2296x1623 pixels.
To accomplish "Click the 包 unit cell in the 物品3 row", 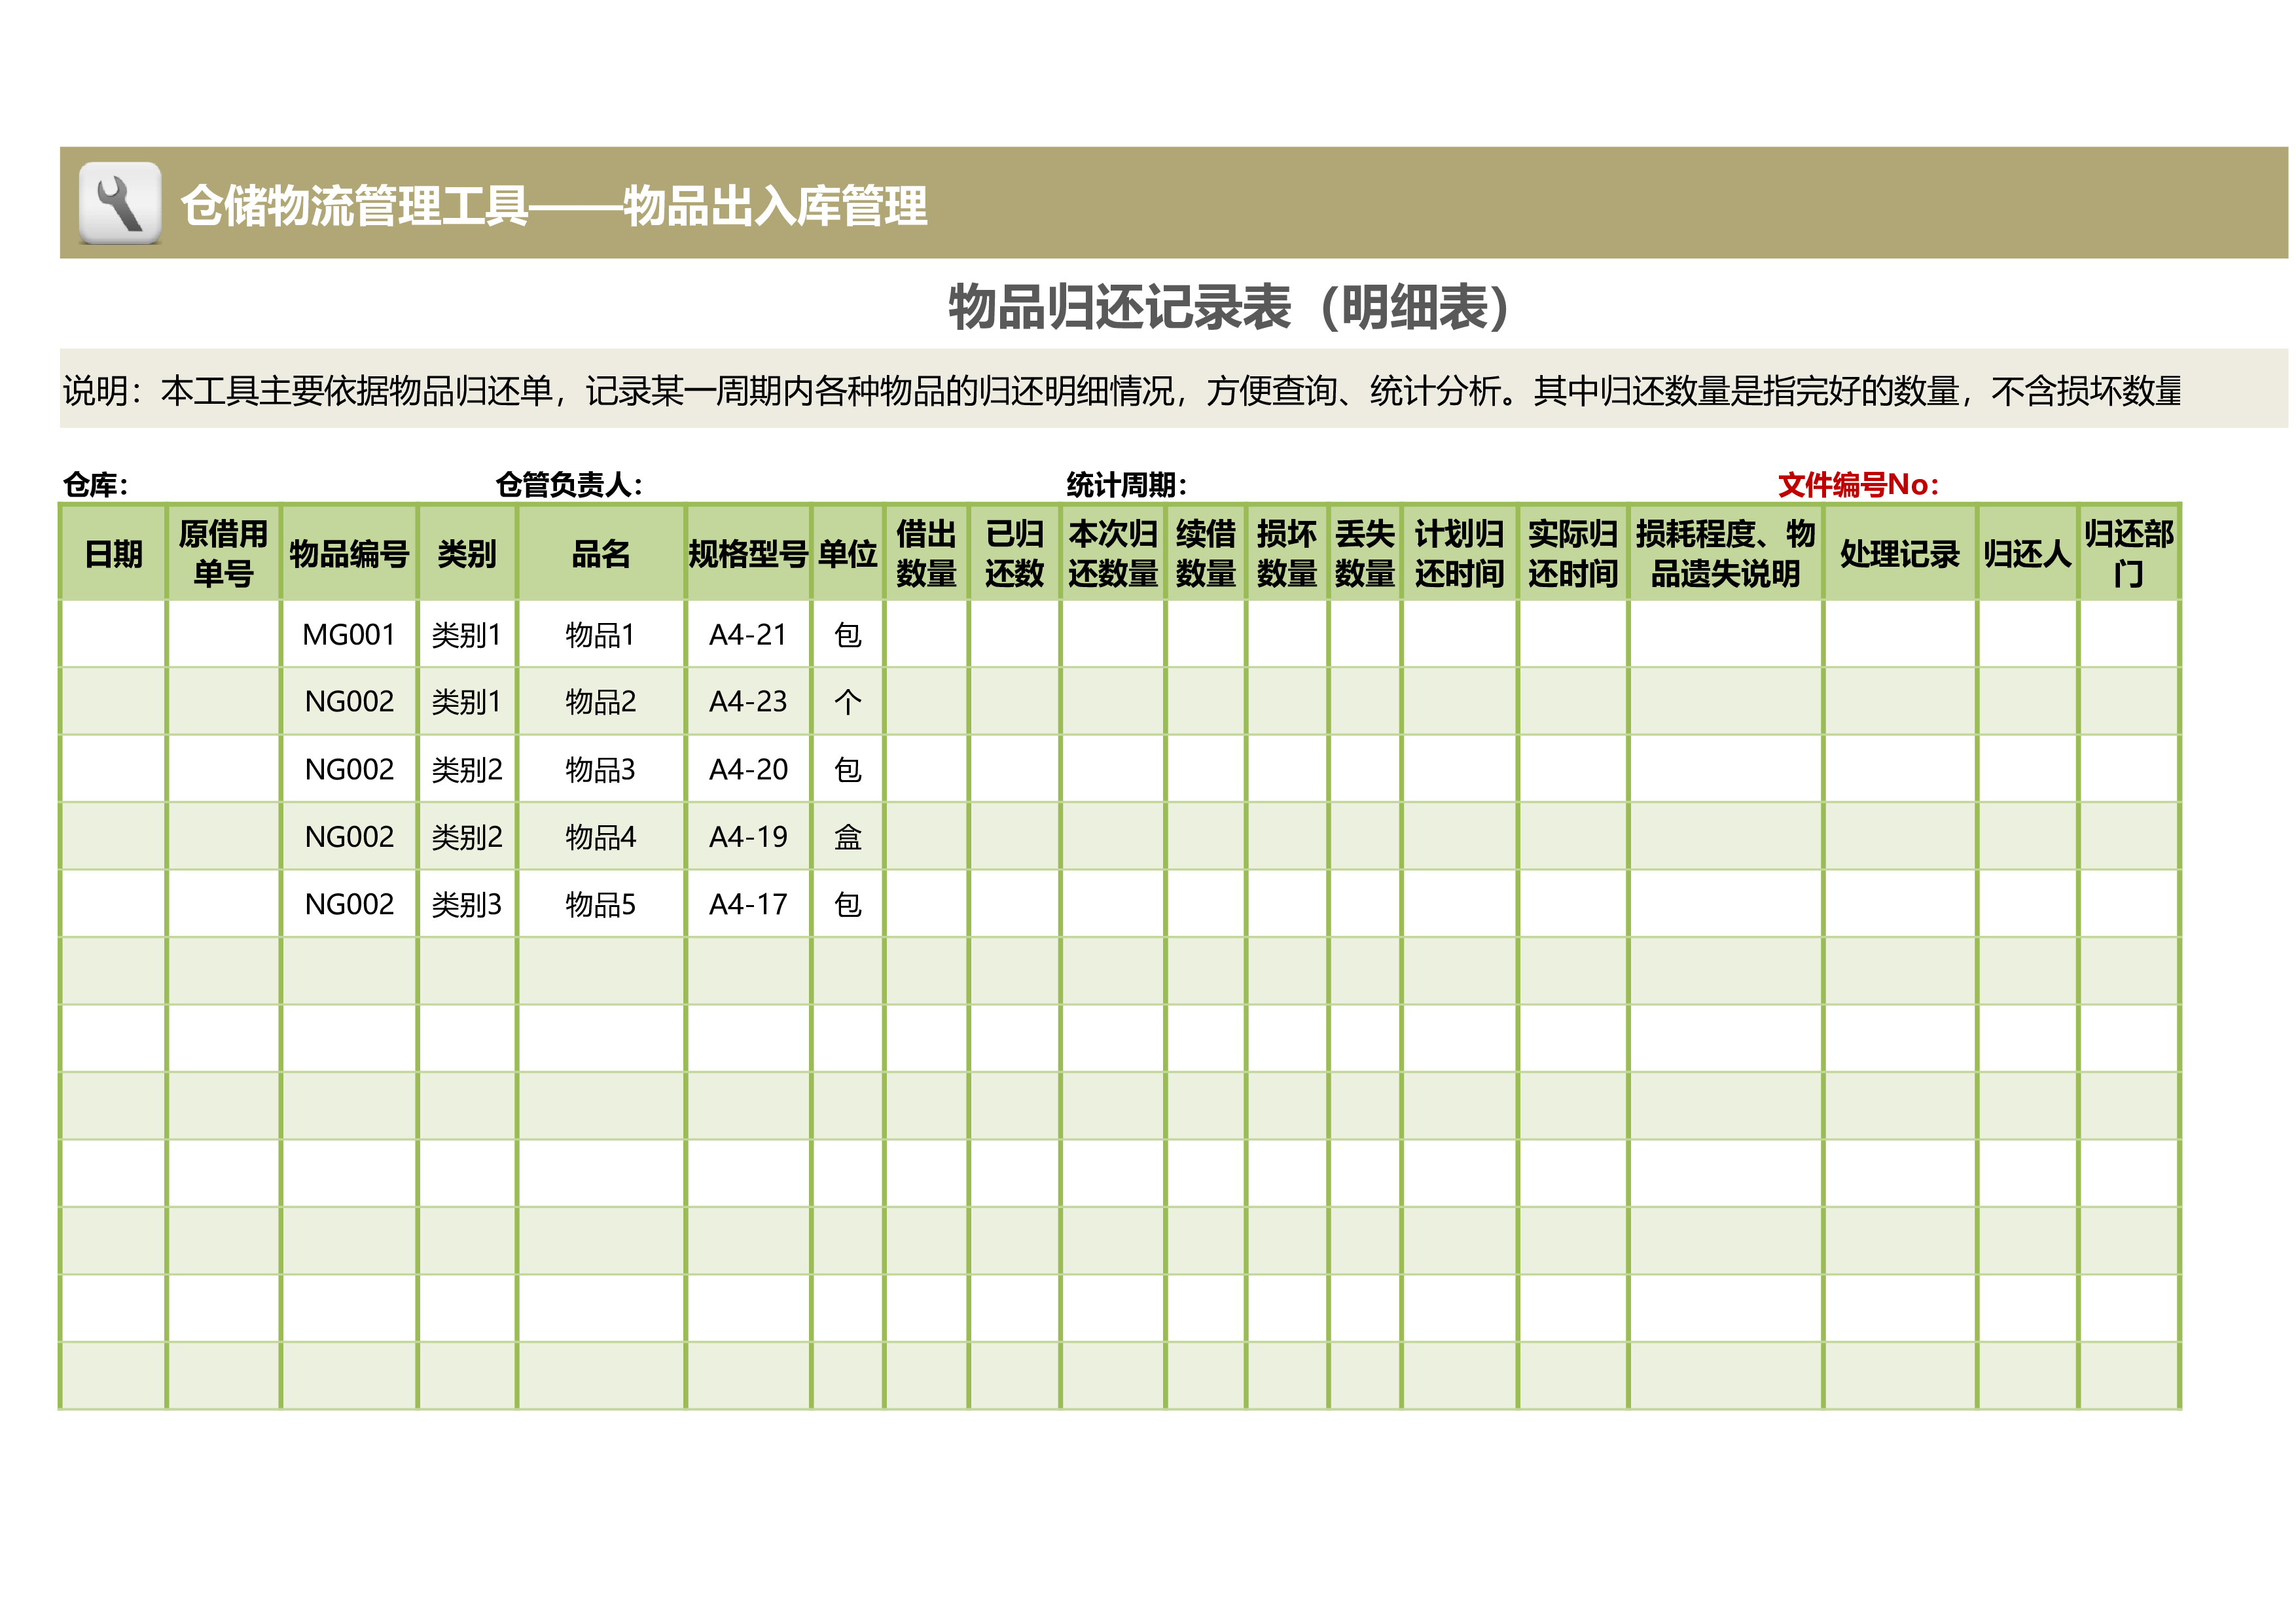I will [x=848, y=769].
